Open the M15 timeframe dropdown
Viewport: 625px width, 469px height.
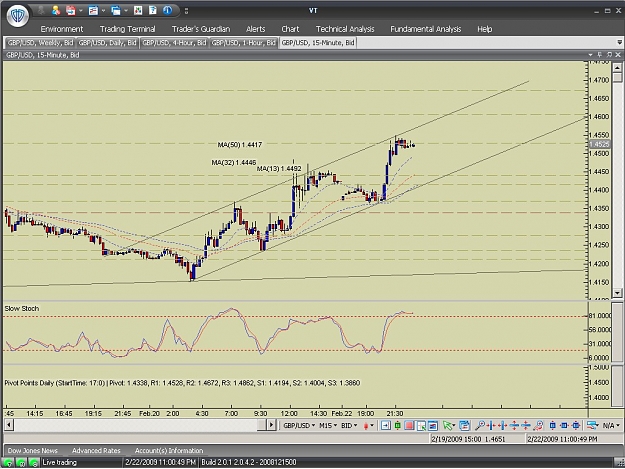coord(328,426)
